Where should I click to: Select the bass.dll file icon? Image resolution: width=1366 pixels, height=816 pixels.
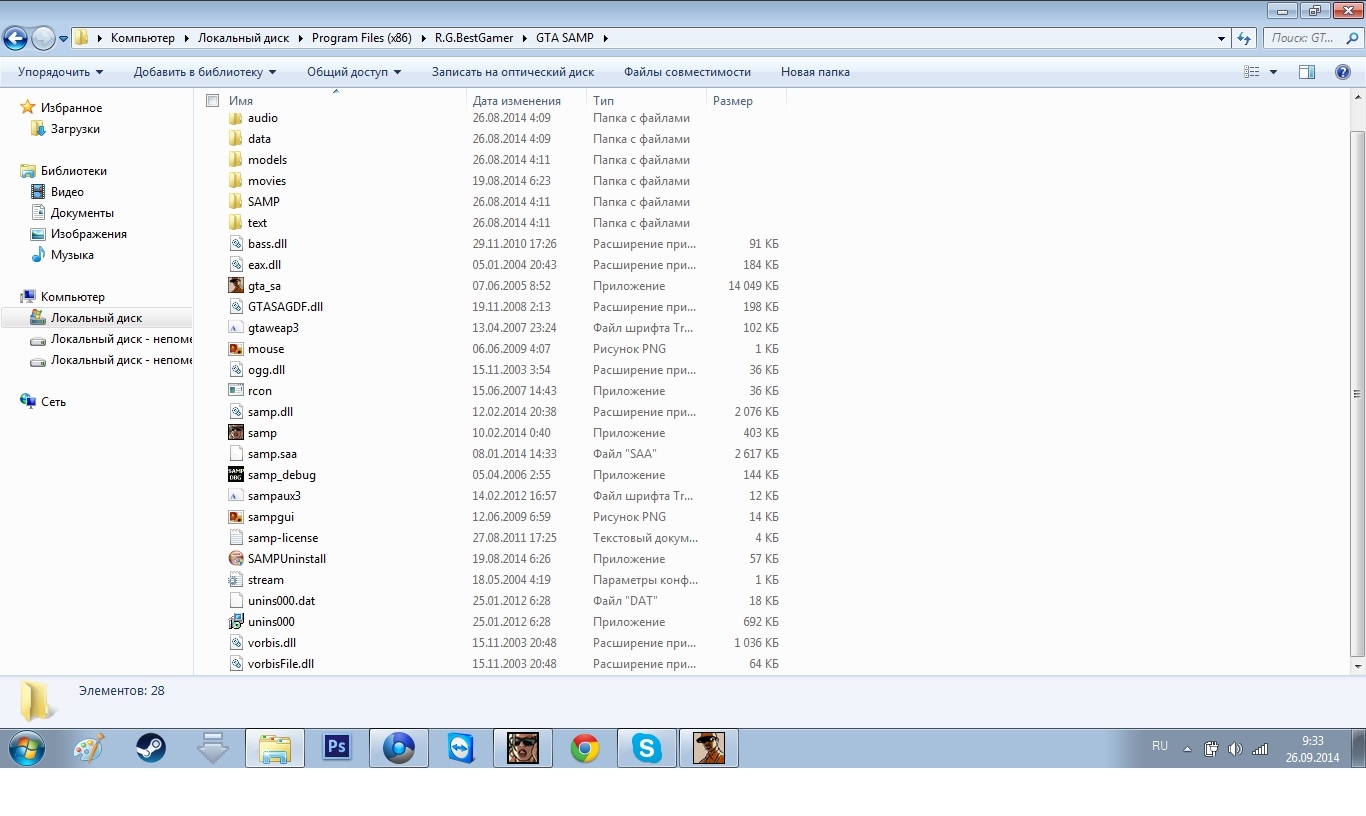[236, 244]
